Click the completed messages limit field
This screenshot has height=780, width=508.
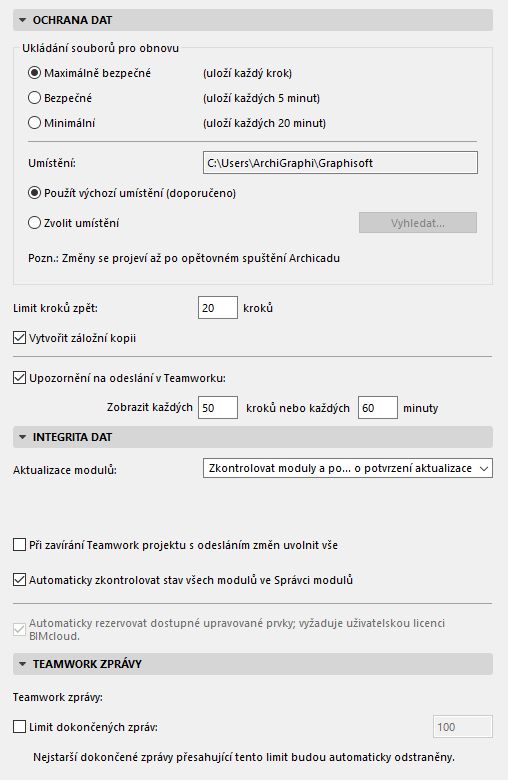coord(463,727)
